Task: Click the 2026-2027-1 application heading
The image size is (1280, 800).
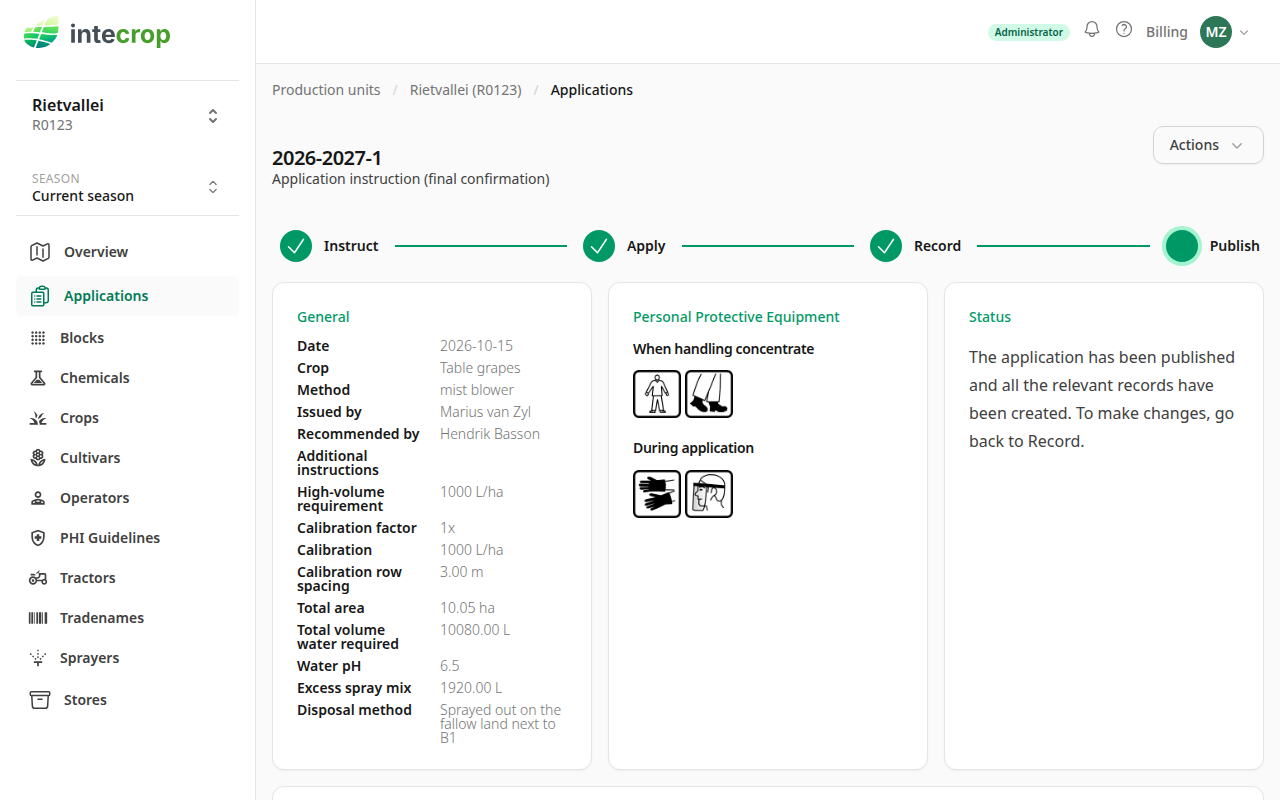Action: (x=327, y=158)
